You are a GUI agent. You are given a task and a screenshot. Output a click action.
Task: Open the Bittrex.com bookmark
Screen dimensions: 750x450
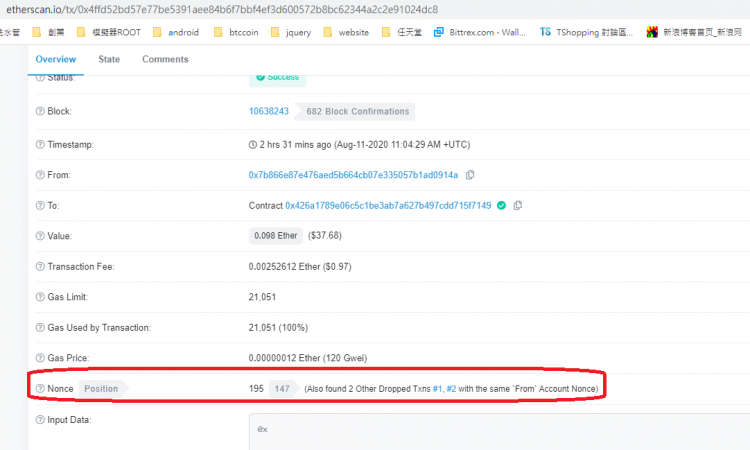(480, 32)
